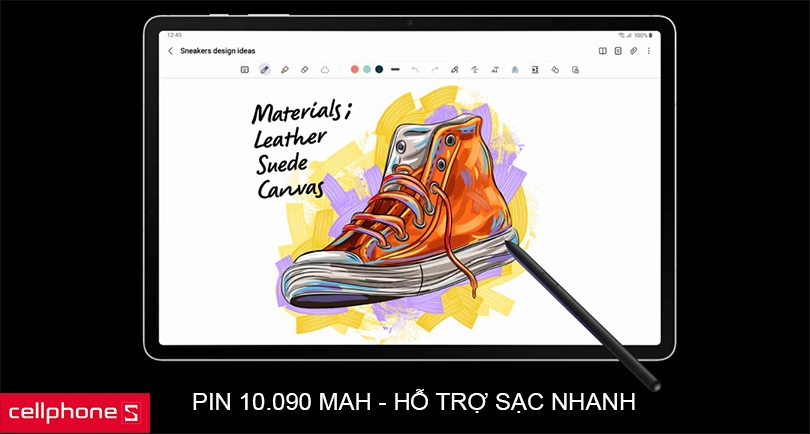
Task: Go back using the arrow beside the note title
Action: [170, 51]
